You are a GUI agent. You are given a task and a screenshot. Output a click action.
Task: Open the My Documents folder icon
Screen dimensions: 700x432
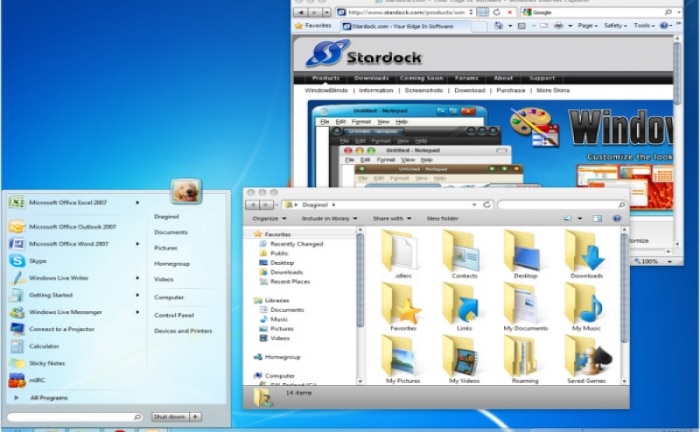pyautogui.click(x=525, y=307)
